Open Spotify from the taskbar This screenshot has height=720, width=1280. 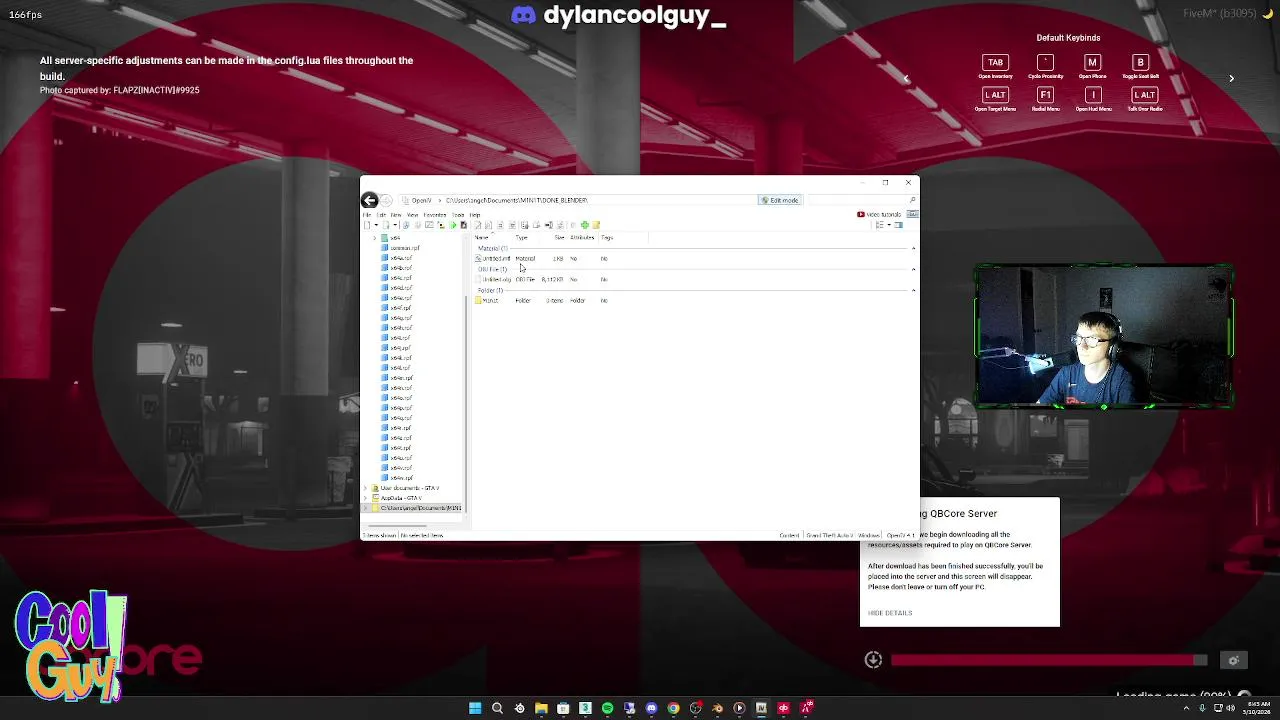pos(607,708)
